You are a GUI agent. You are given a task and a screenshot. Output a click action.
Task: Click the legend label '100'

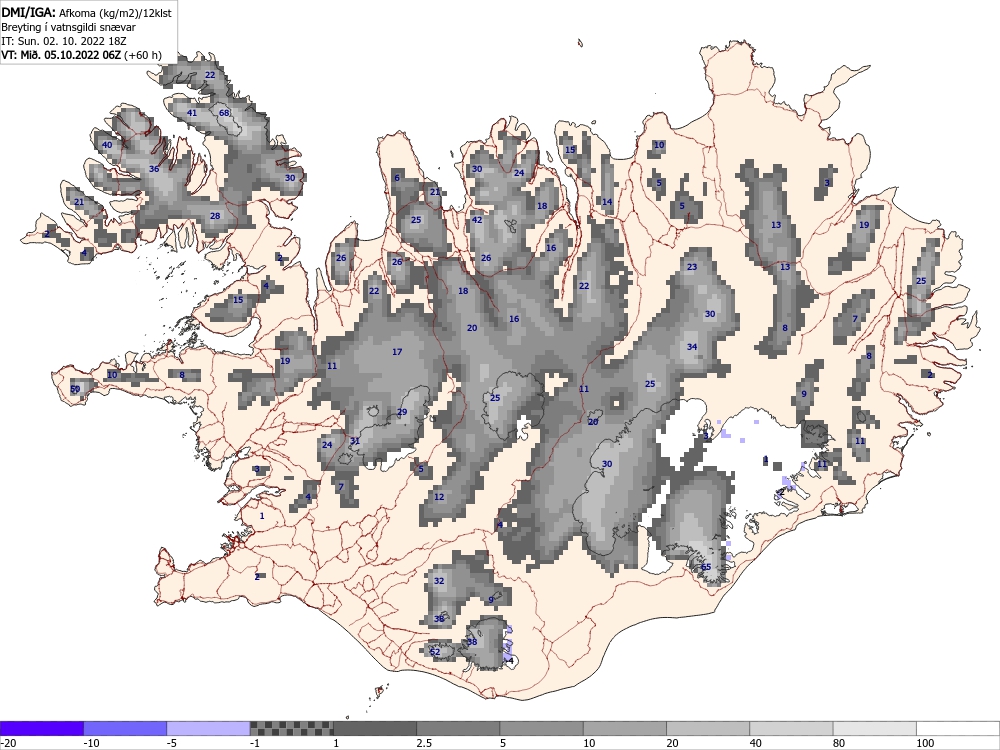coord(925,743)
